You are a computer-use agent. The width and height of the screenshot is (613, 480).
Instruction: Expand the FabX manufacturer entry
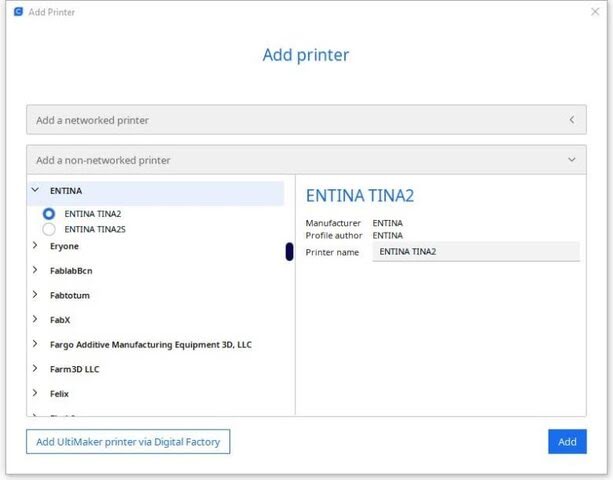[36, 320]
